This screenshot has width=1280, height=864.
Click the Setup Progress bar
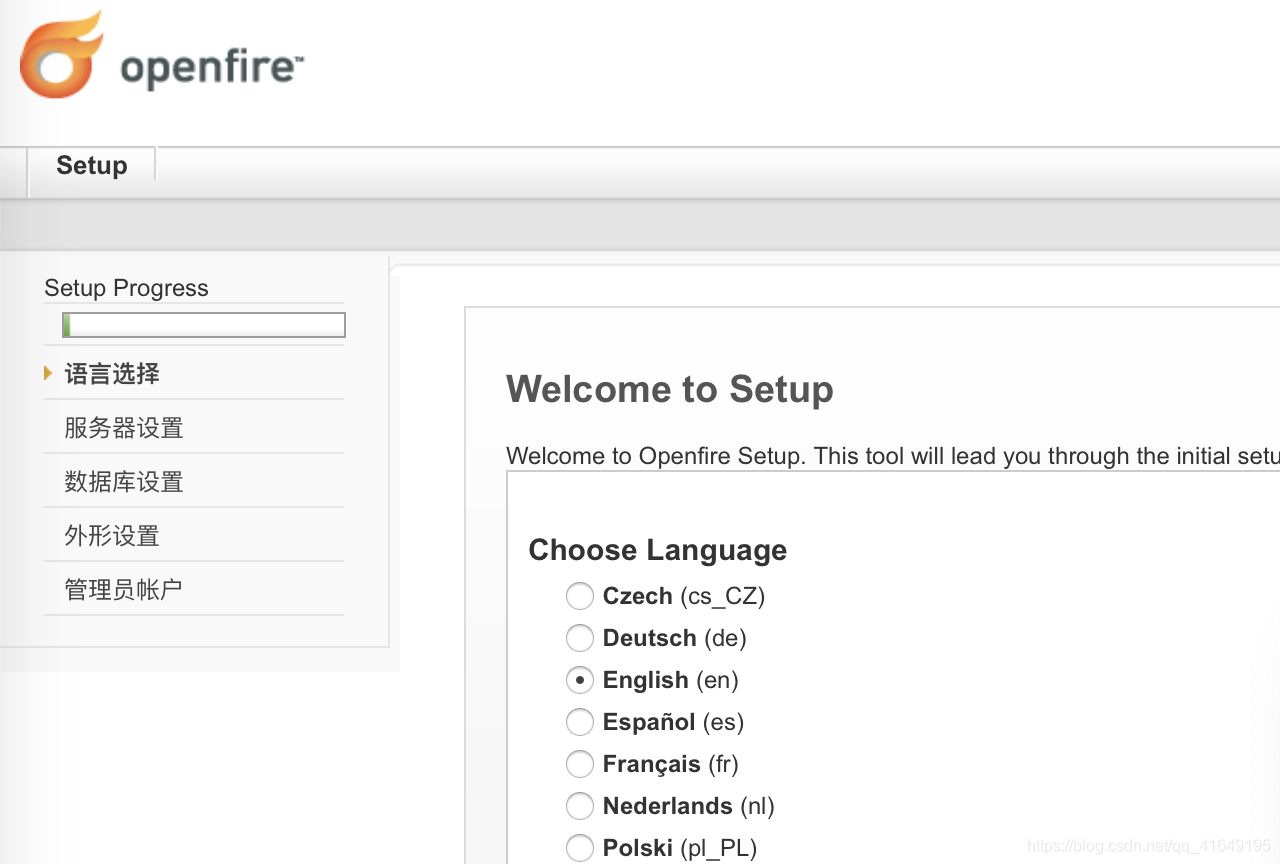203,324
